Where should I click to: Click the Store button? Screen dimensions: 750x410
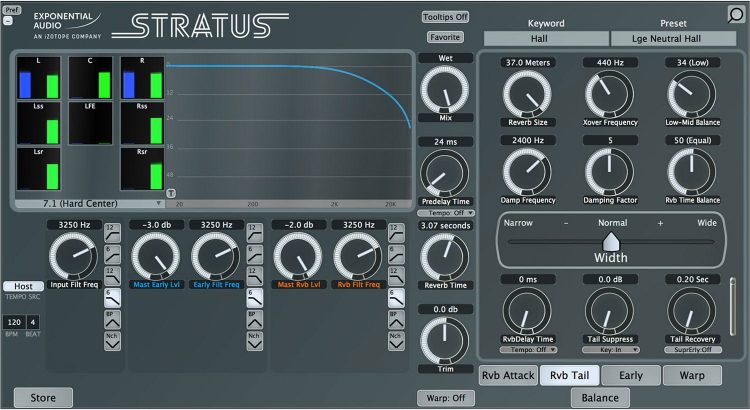[x=43, y=398]
